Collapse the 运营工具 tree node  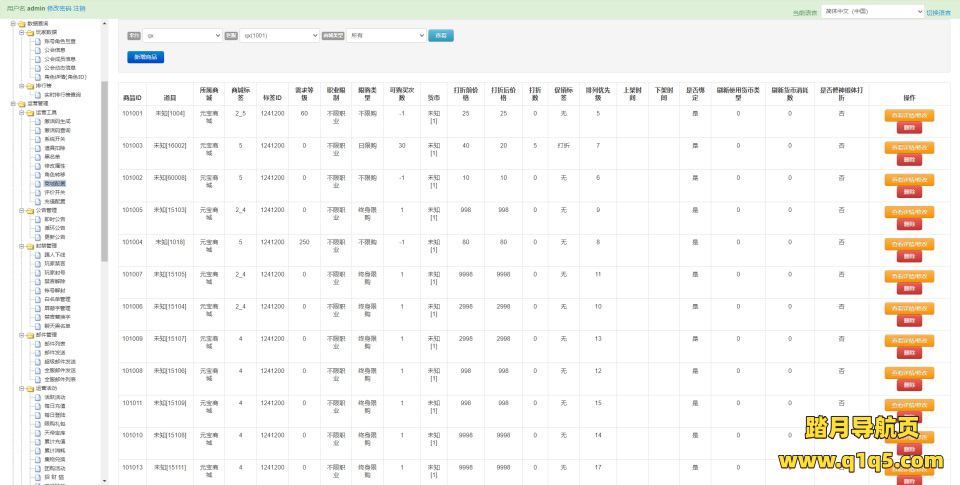[x=22, y=112]
